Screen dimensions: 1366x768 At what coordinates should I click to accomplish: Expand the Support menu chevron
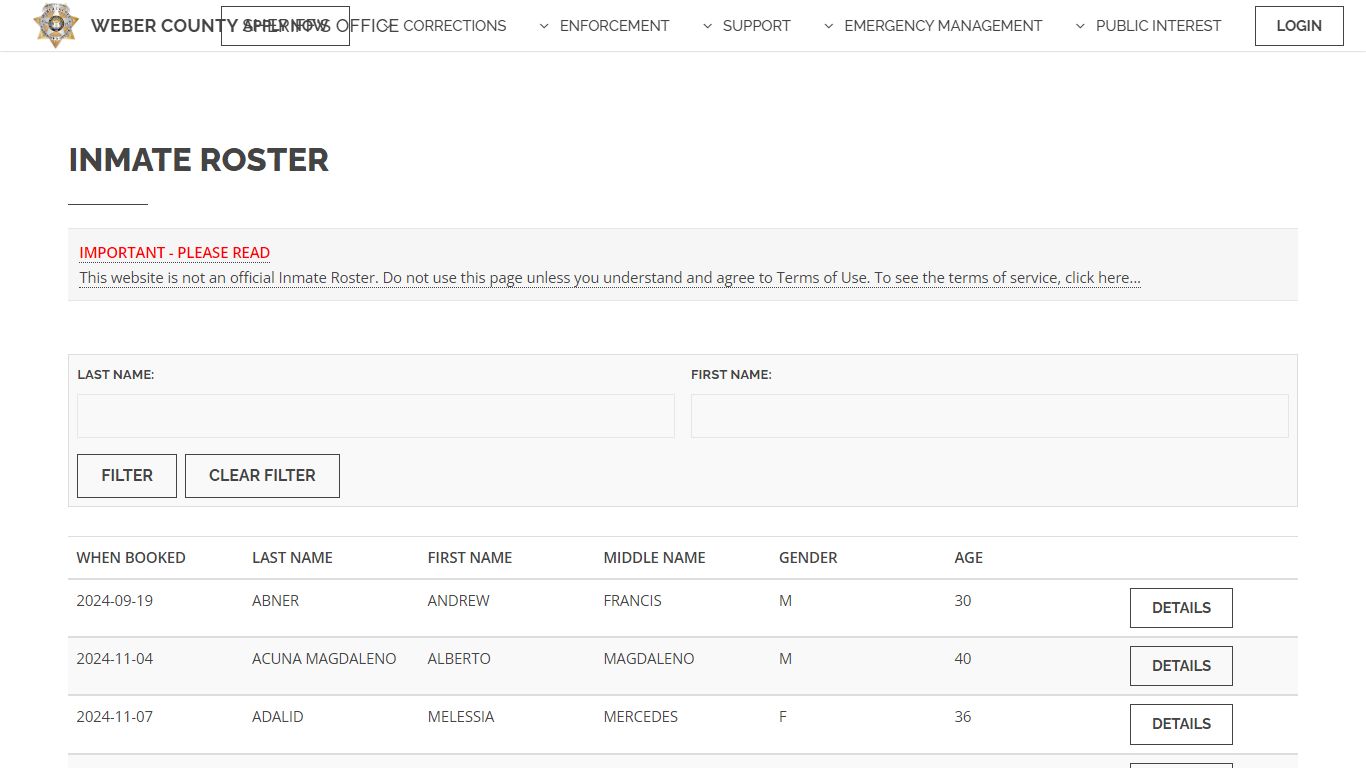point(707,26)
